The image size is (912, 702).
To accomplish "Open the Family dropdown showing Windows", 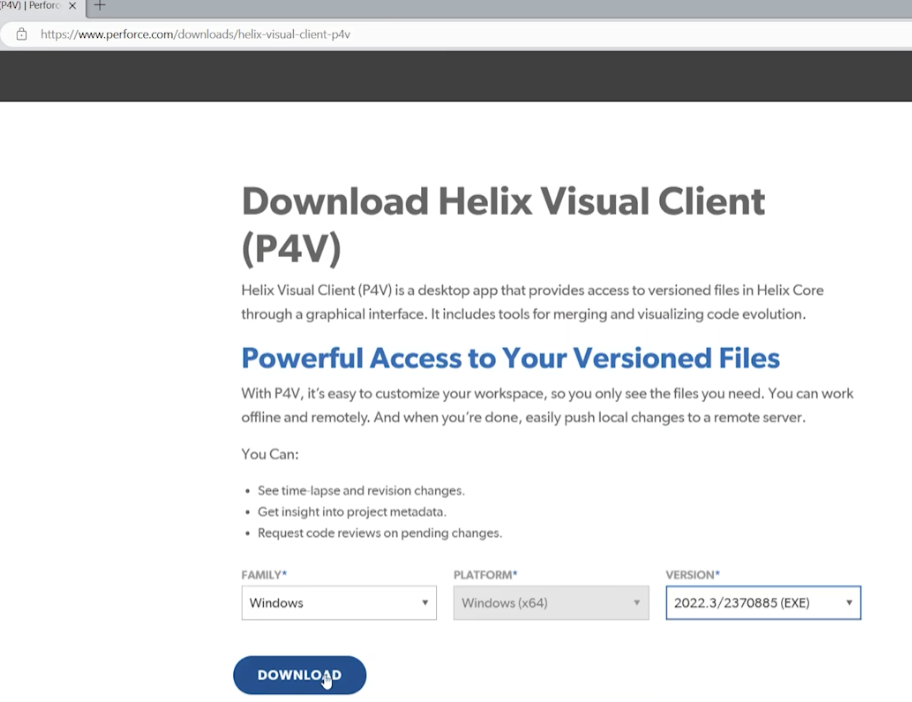I will pyautogui.click(x=339, y=603).
